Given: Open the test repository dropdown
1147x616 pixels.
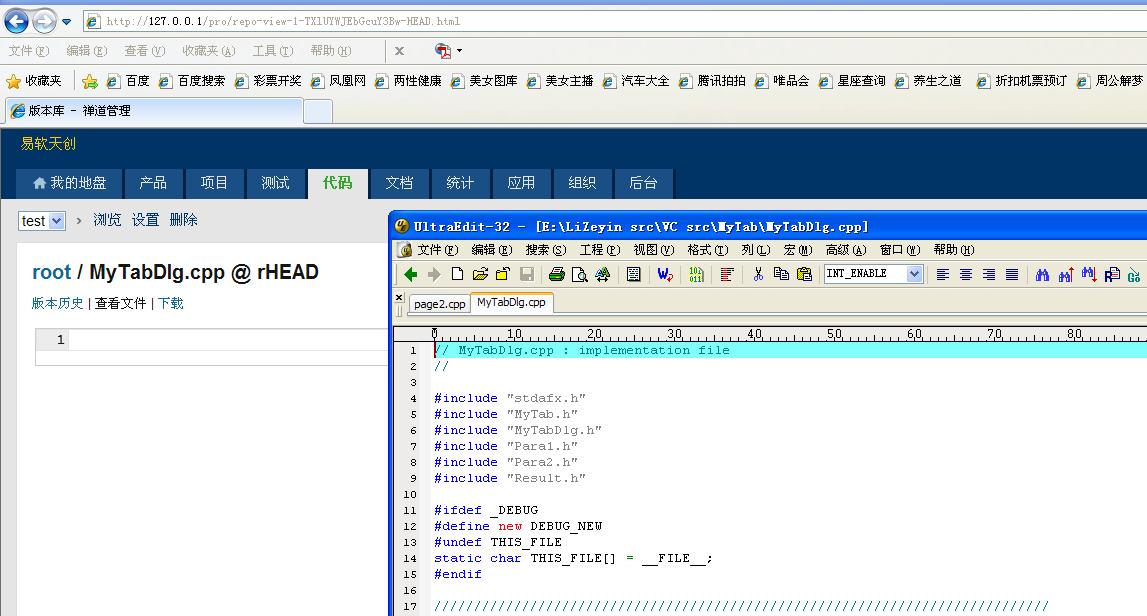Looking at the screenshot, I should pyautogui.click(x=56, y=221).
